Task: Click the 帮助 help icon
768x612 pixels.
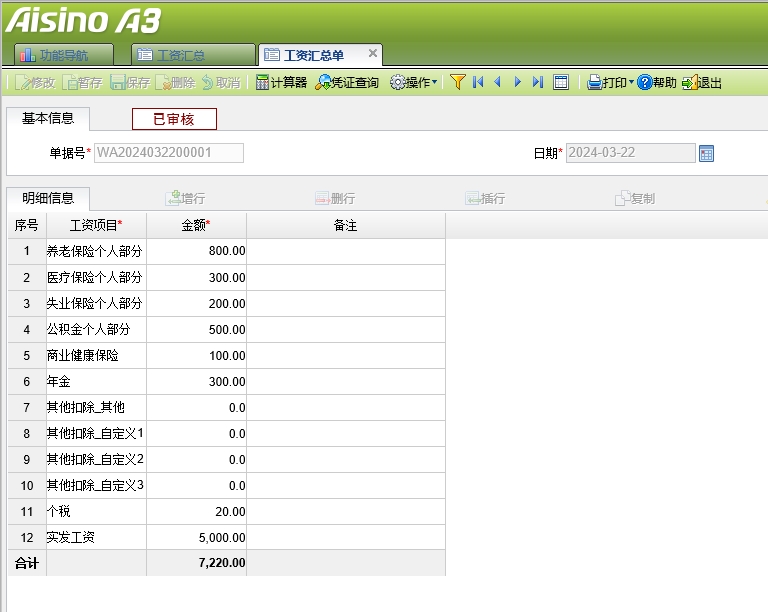Action: tap(657, 83)
